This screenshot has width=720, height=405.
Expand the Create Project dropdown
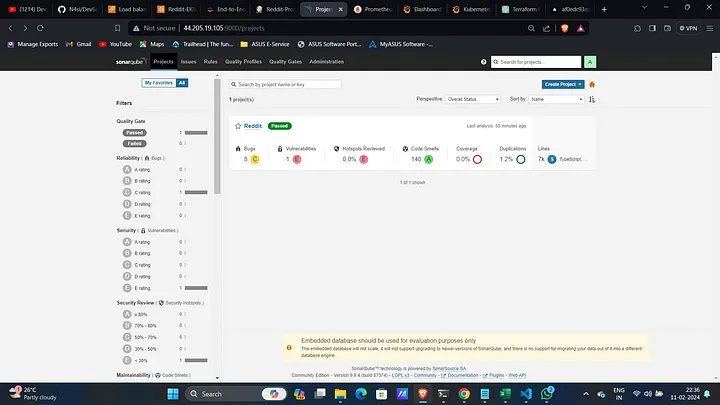[x=563, y=84]
